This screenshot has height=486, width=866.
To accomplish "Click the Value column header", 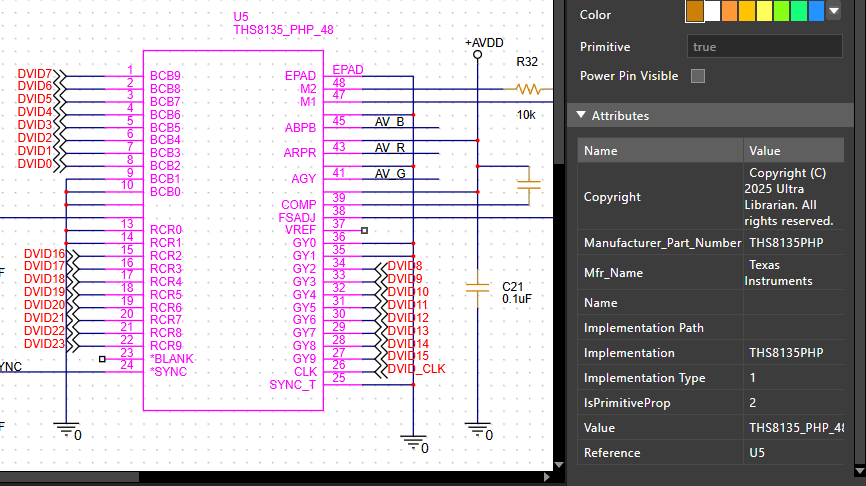I will point(765,151).
